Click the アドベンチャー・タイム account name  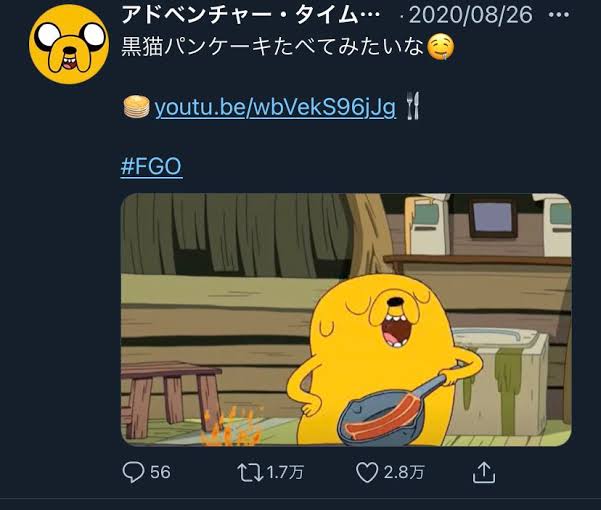[250, 17]
